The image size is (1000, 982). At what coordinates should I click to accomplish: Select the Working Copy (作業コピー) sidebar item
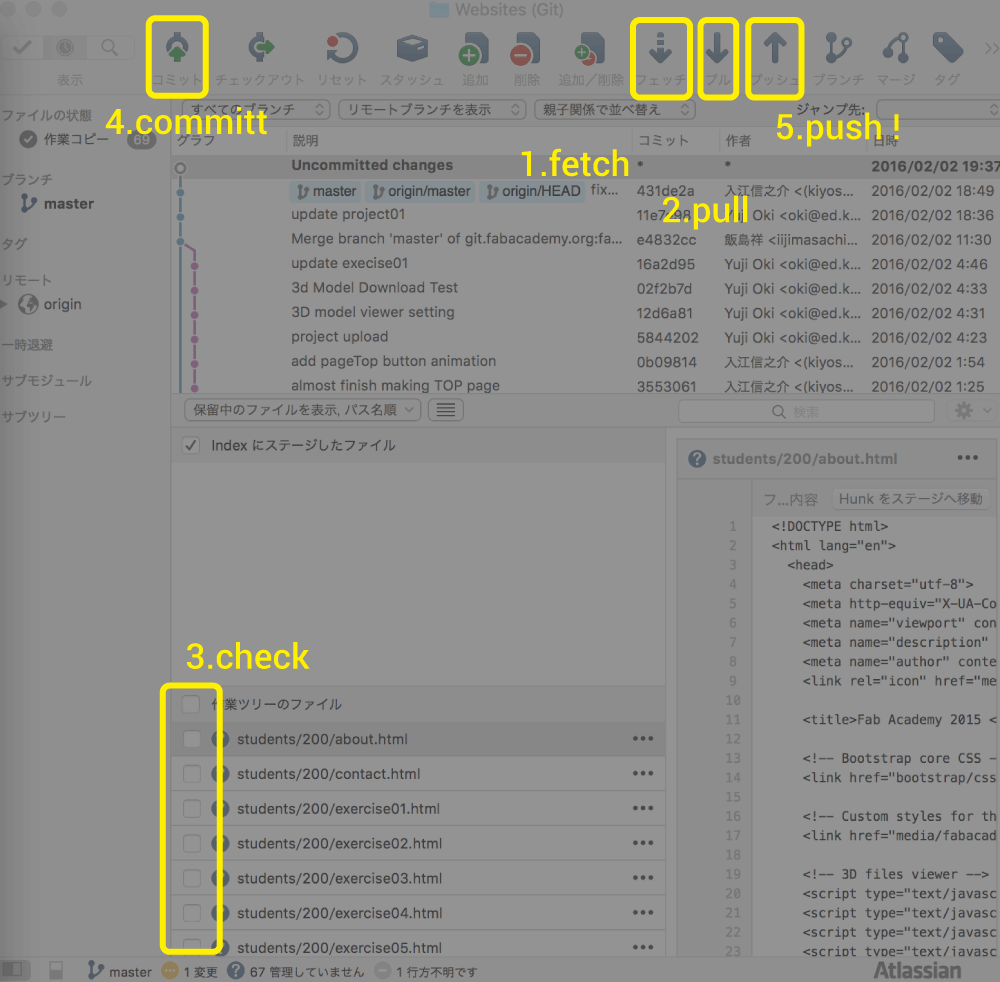tap(76, 139)
